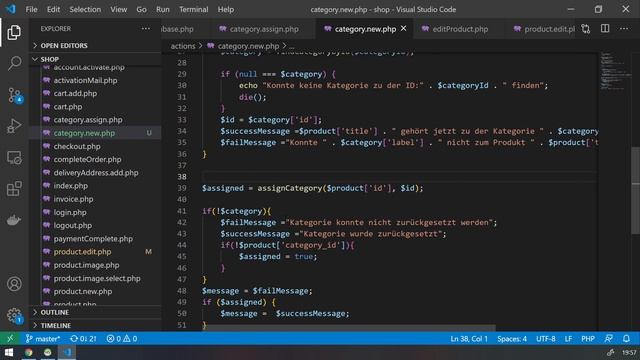Viewport: 640px width, 360px height.
Task: Open checkout.php in explorer
Action: [77, 146]
